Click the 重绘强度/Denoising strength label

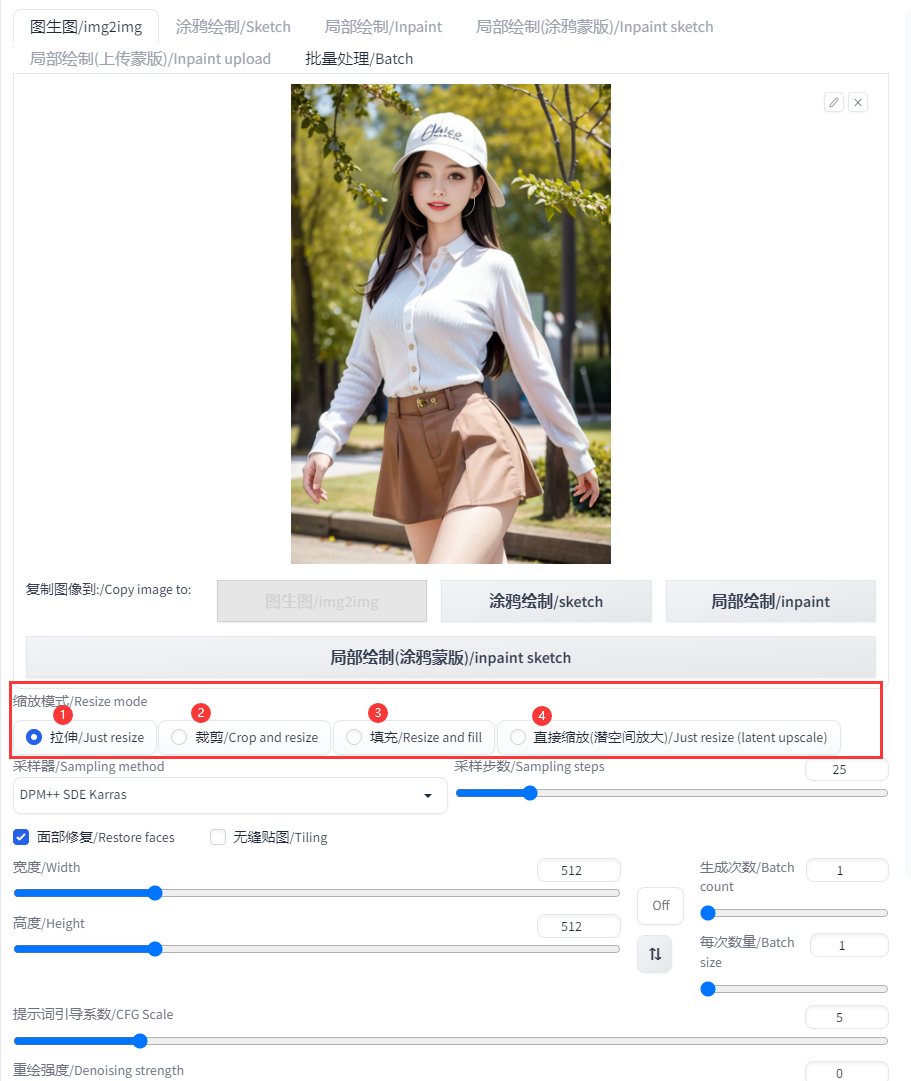point(99,1070)
